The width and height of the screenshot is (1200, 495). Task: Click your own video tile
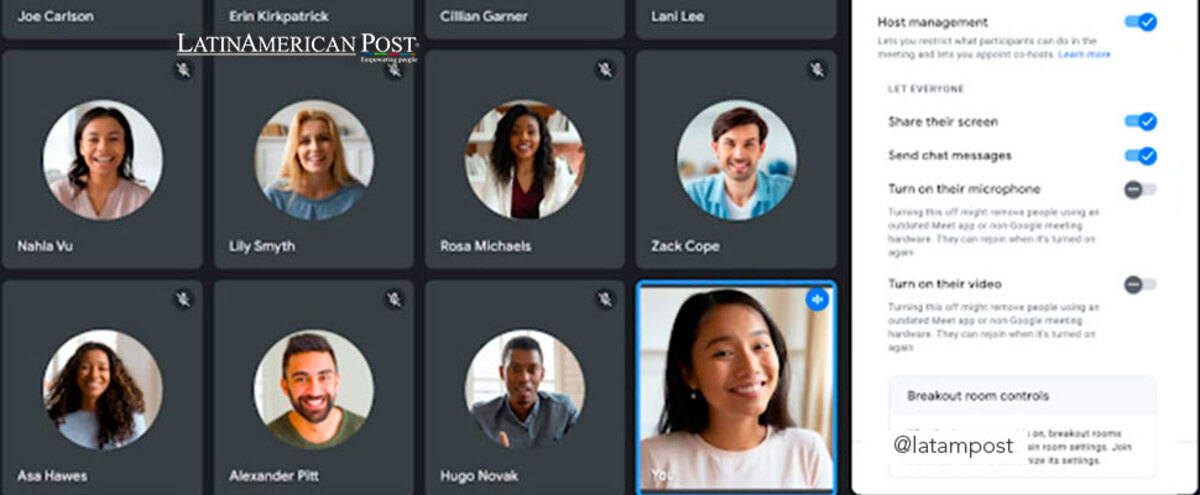click(x=737, y=387)
